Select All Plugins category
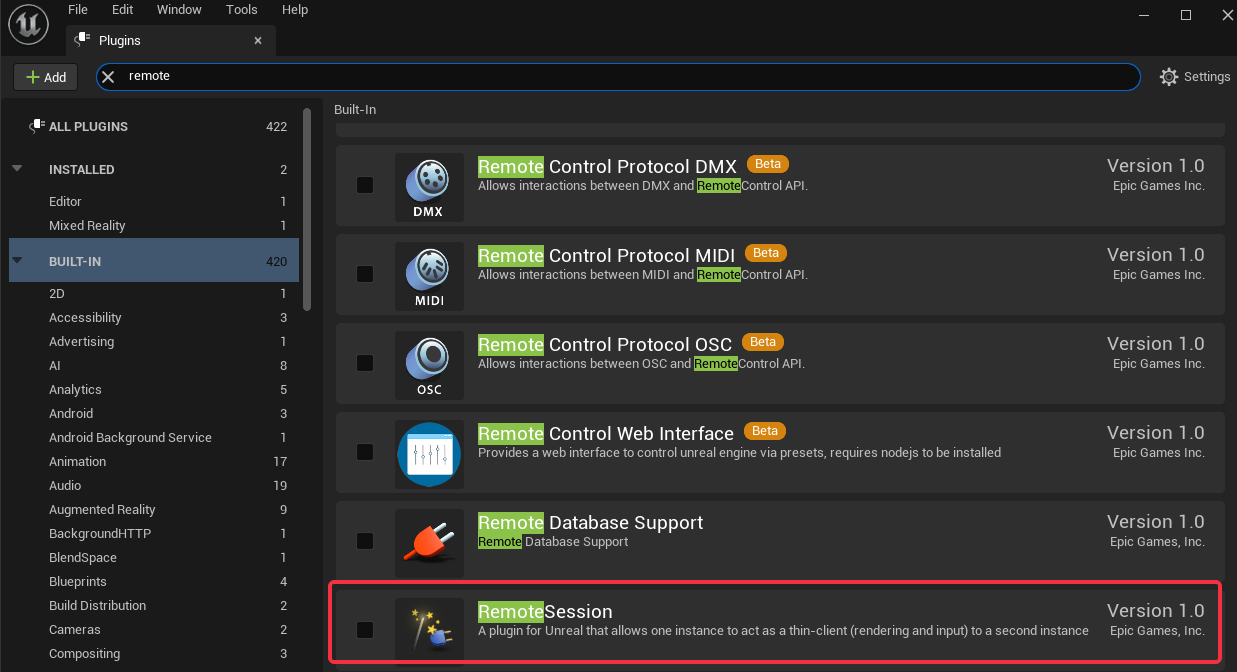Viewport: 1237px width, 672px height. point(154,126)
